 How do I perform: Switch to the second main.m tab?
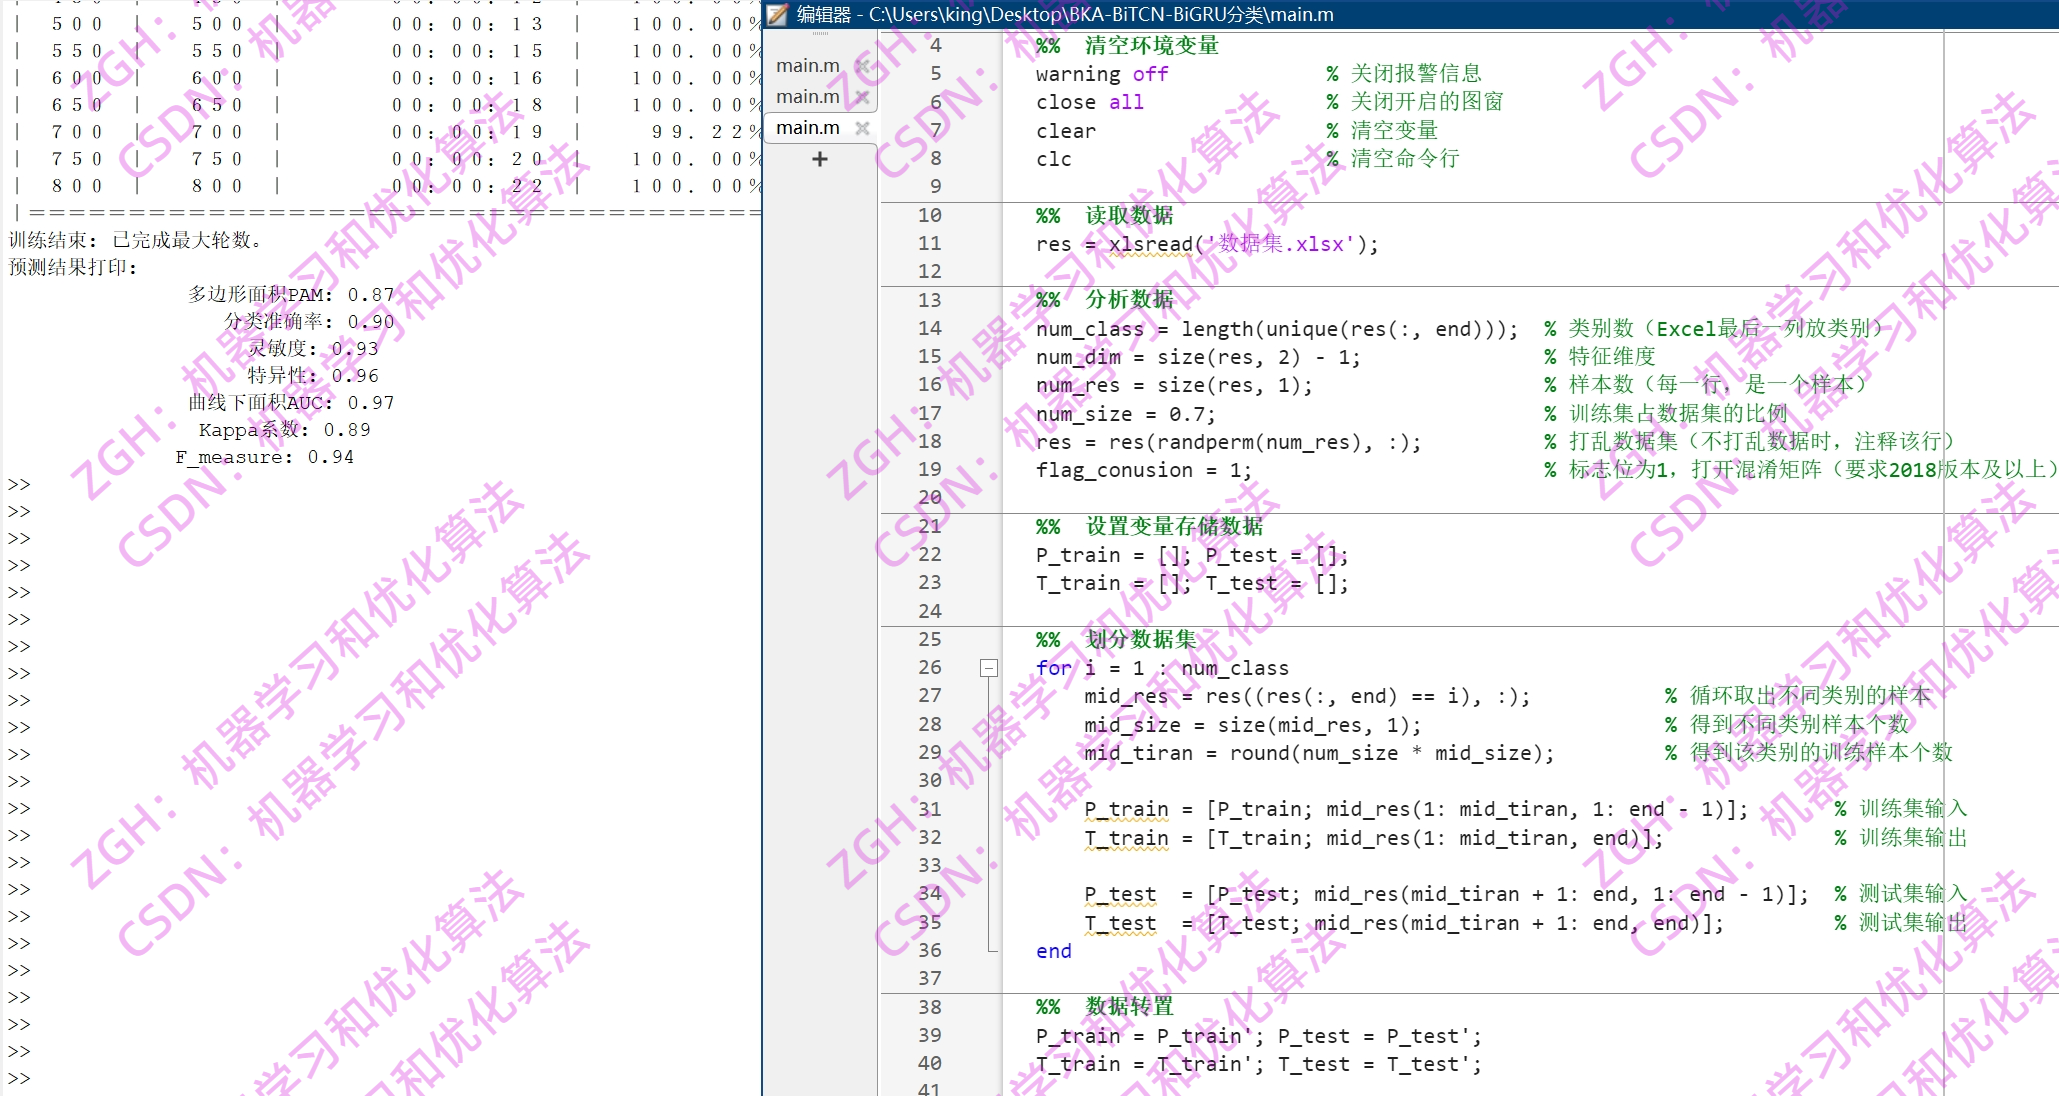[808, 97]
